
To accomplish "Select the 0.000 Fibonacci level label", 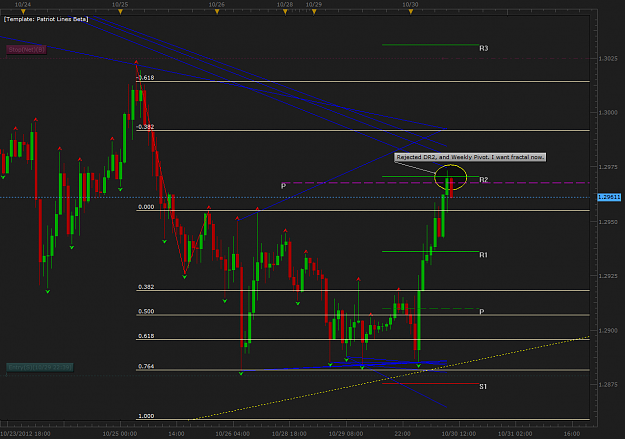I will click(146, 207).
